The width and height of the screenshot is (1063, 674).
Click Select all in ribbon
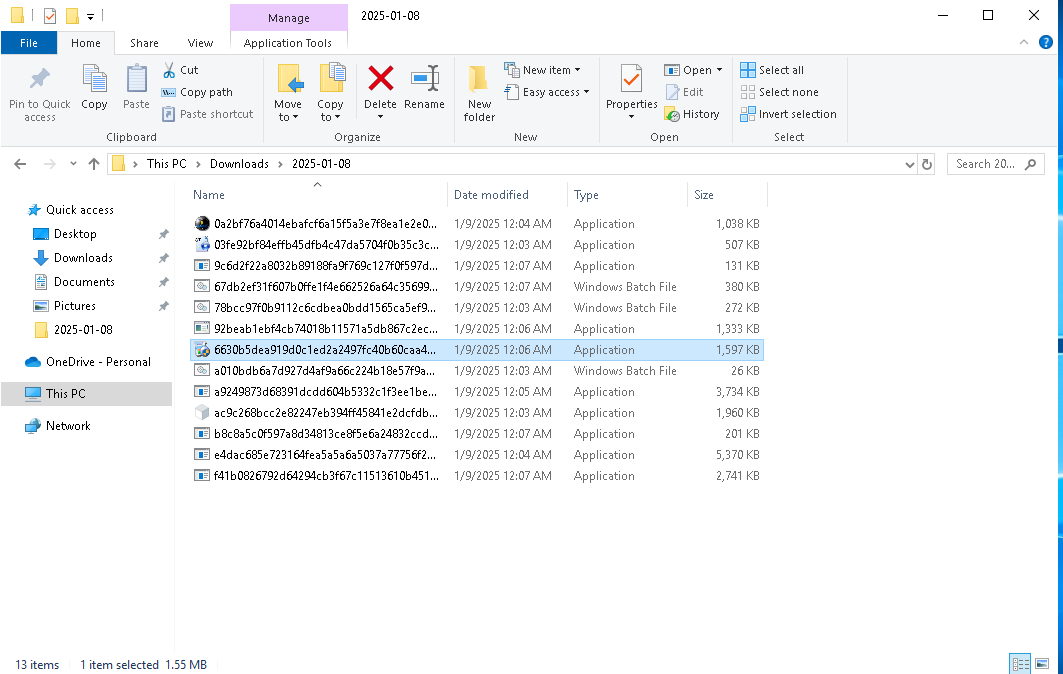pos(772,70)
